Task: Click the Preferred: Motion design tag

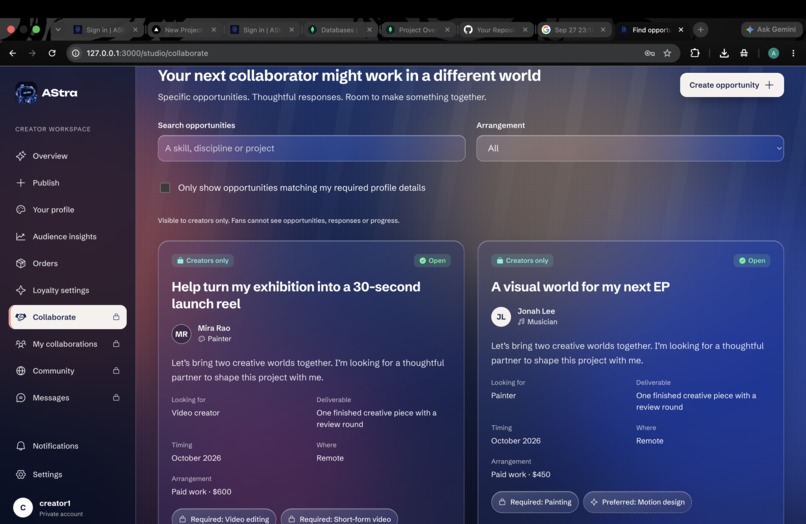Action: (x=637, y=502)
